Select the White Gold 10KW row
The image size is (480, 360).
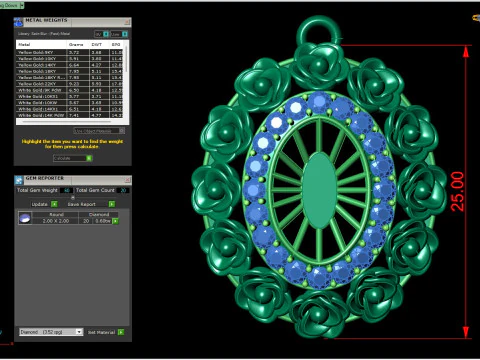(x=70, y=103)
